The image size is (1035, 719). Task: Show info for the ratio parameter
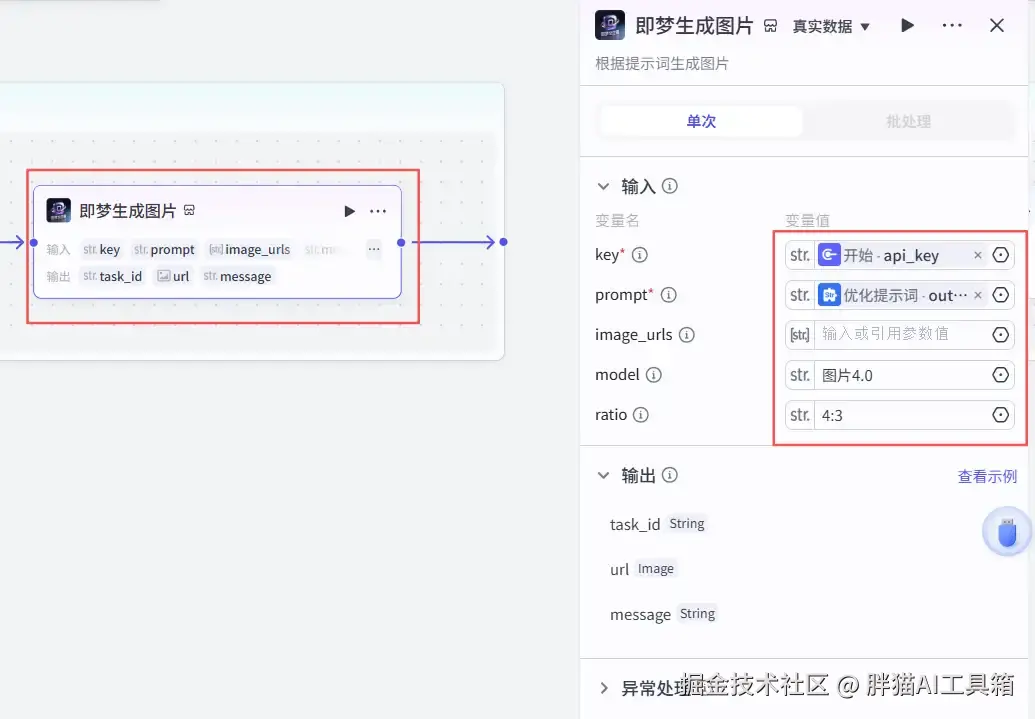click(x=640, y=415)
